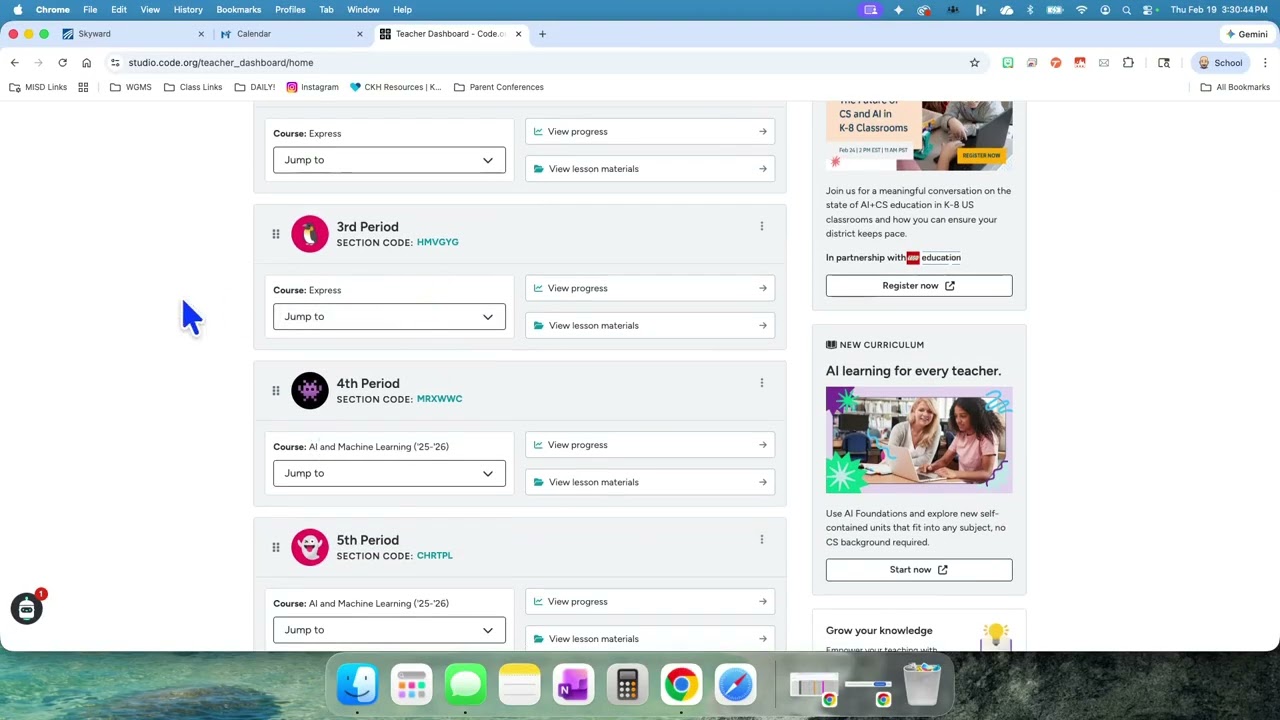The width and height of the screenshot is (1280, 720).
Task: Open the browser home page button
Action: 87,63
